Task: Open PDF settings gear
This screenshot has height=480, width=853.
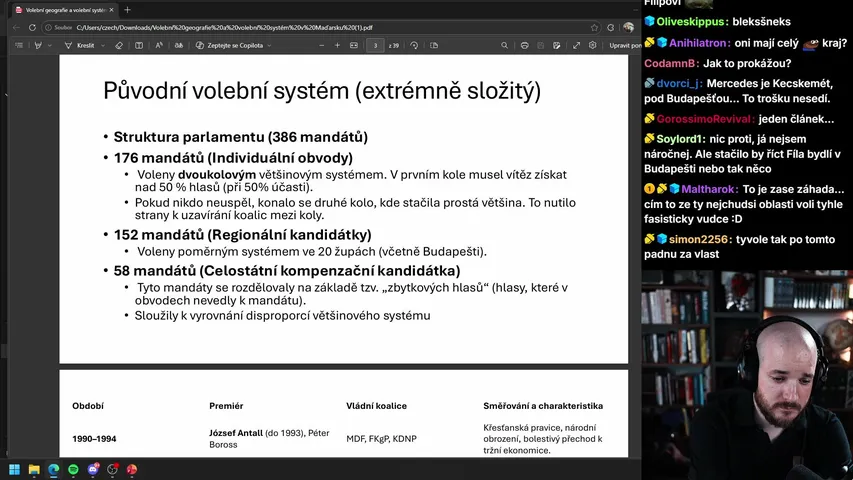Action: click(x=592, y=46)
